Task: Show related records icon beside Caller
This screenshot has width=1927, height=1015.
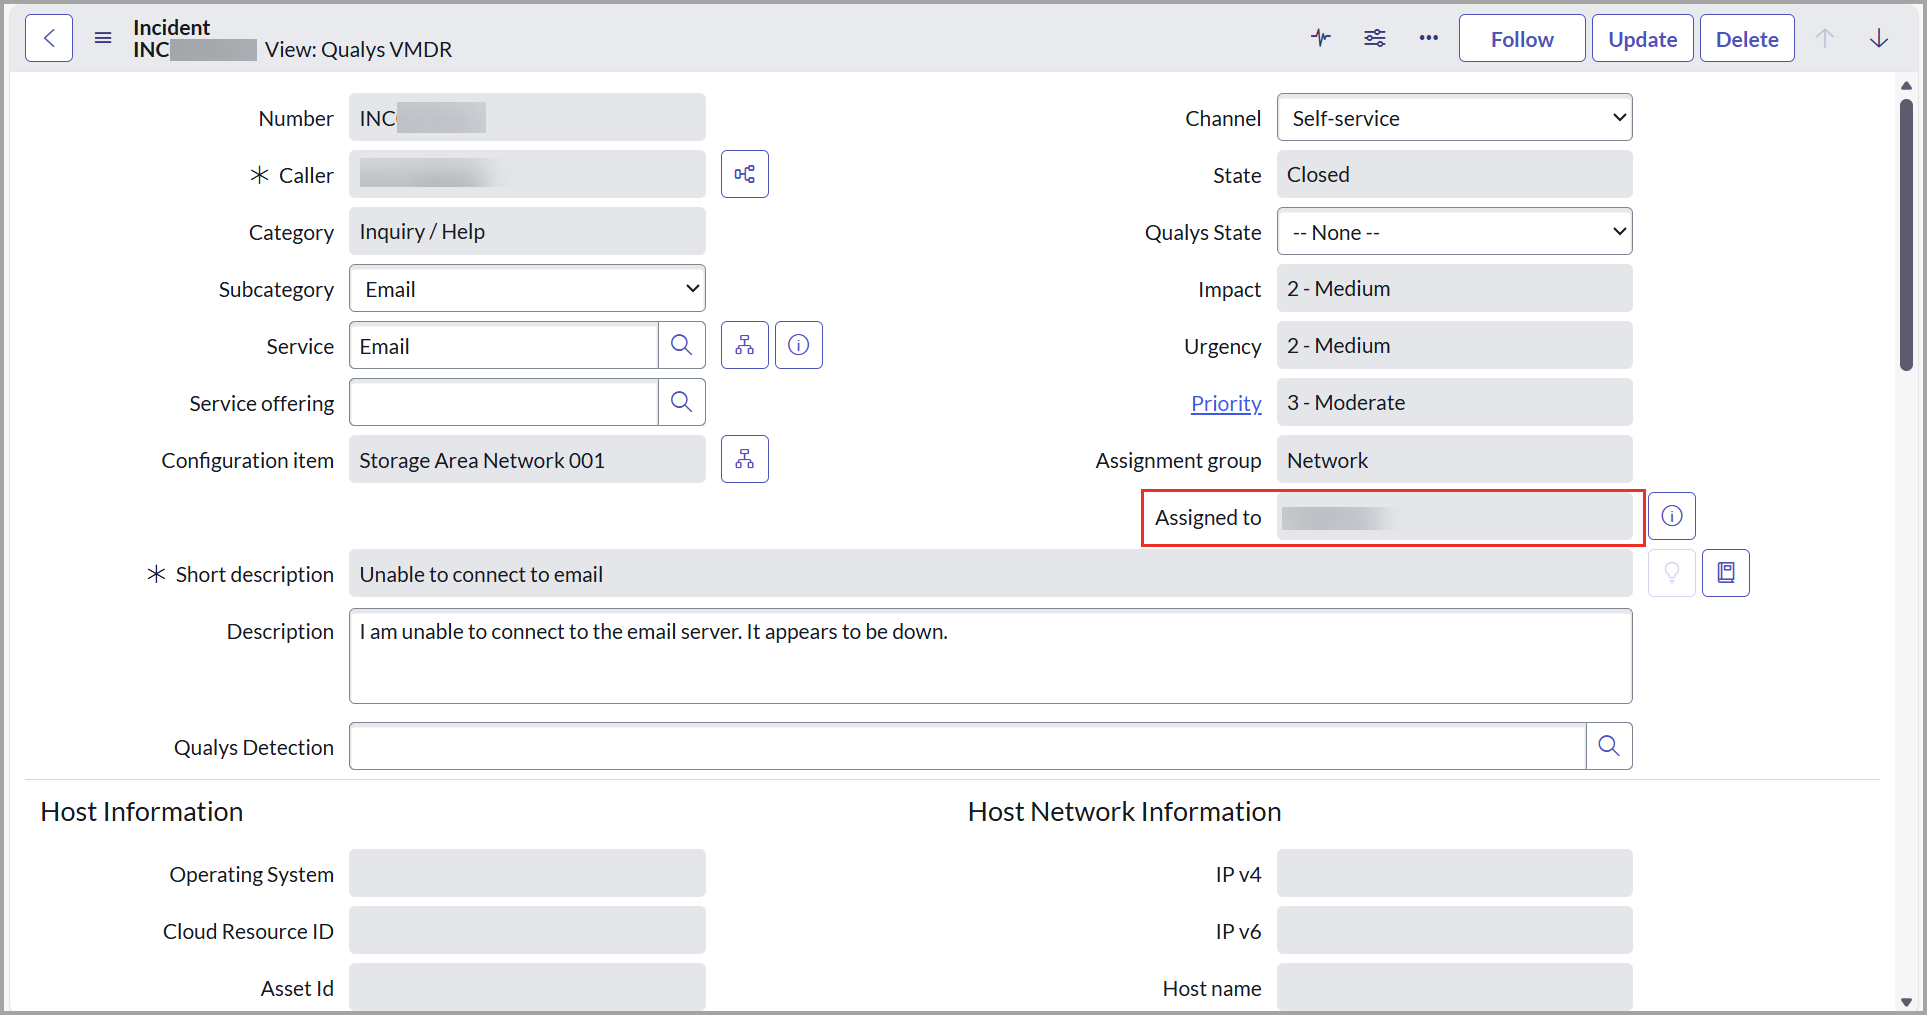Action: [745, 174]
